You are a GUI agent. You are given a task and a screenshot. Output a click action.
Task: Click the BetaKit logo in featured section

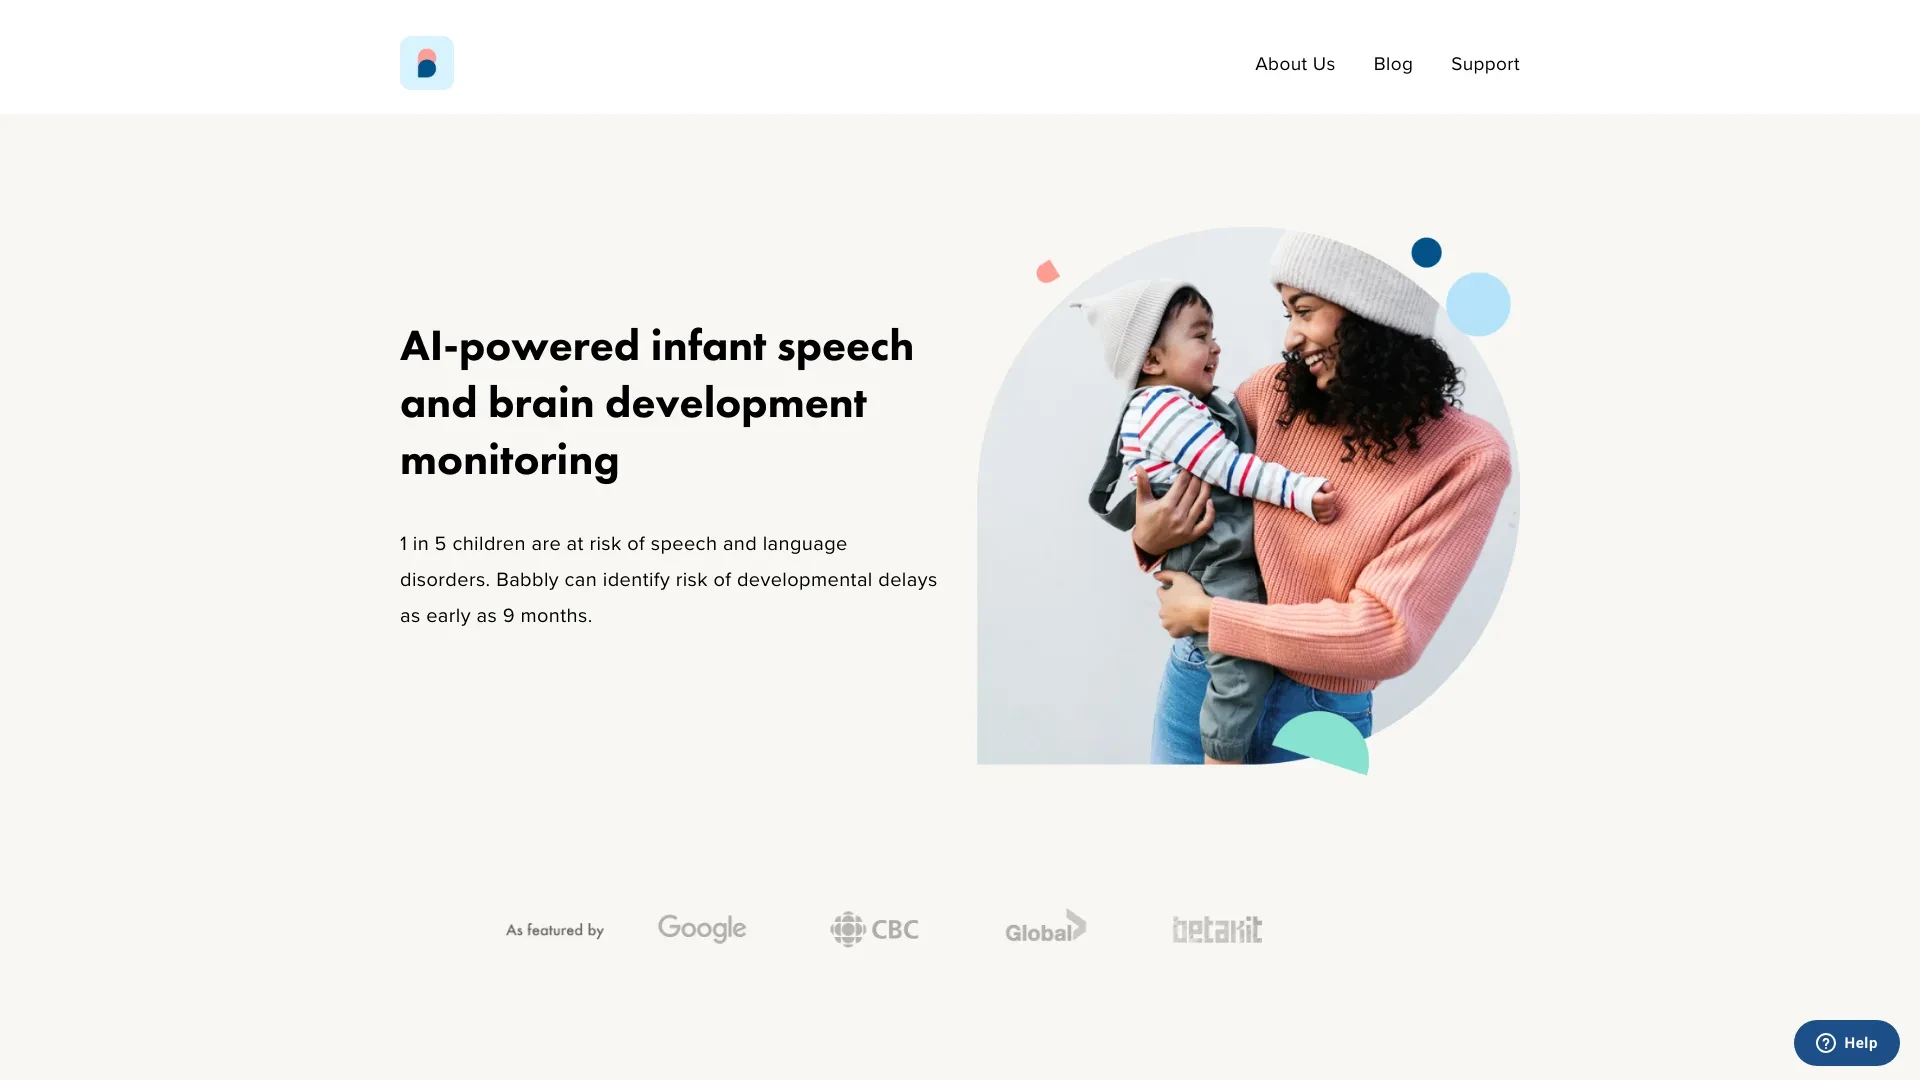tap(1216, 930)
